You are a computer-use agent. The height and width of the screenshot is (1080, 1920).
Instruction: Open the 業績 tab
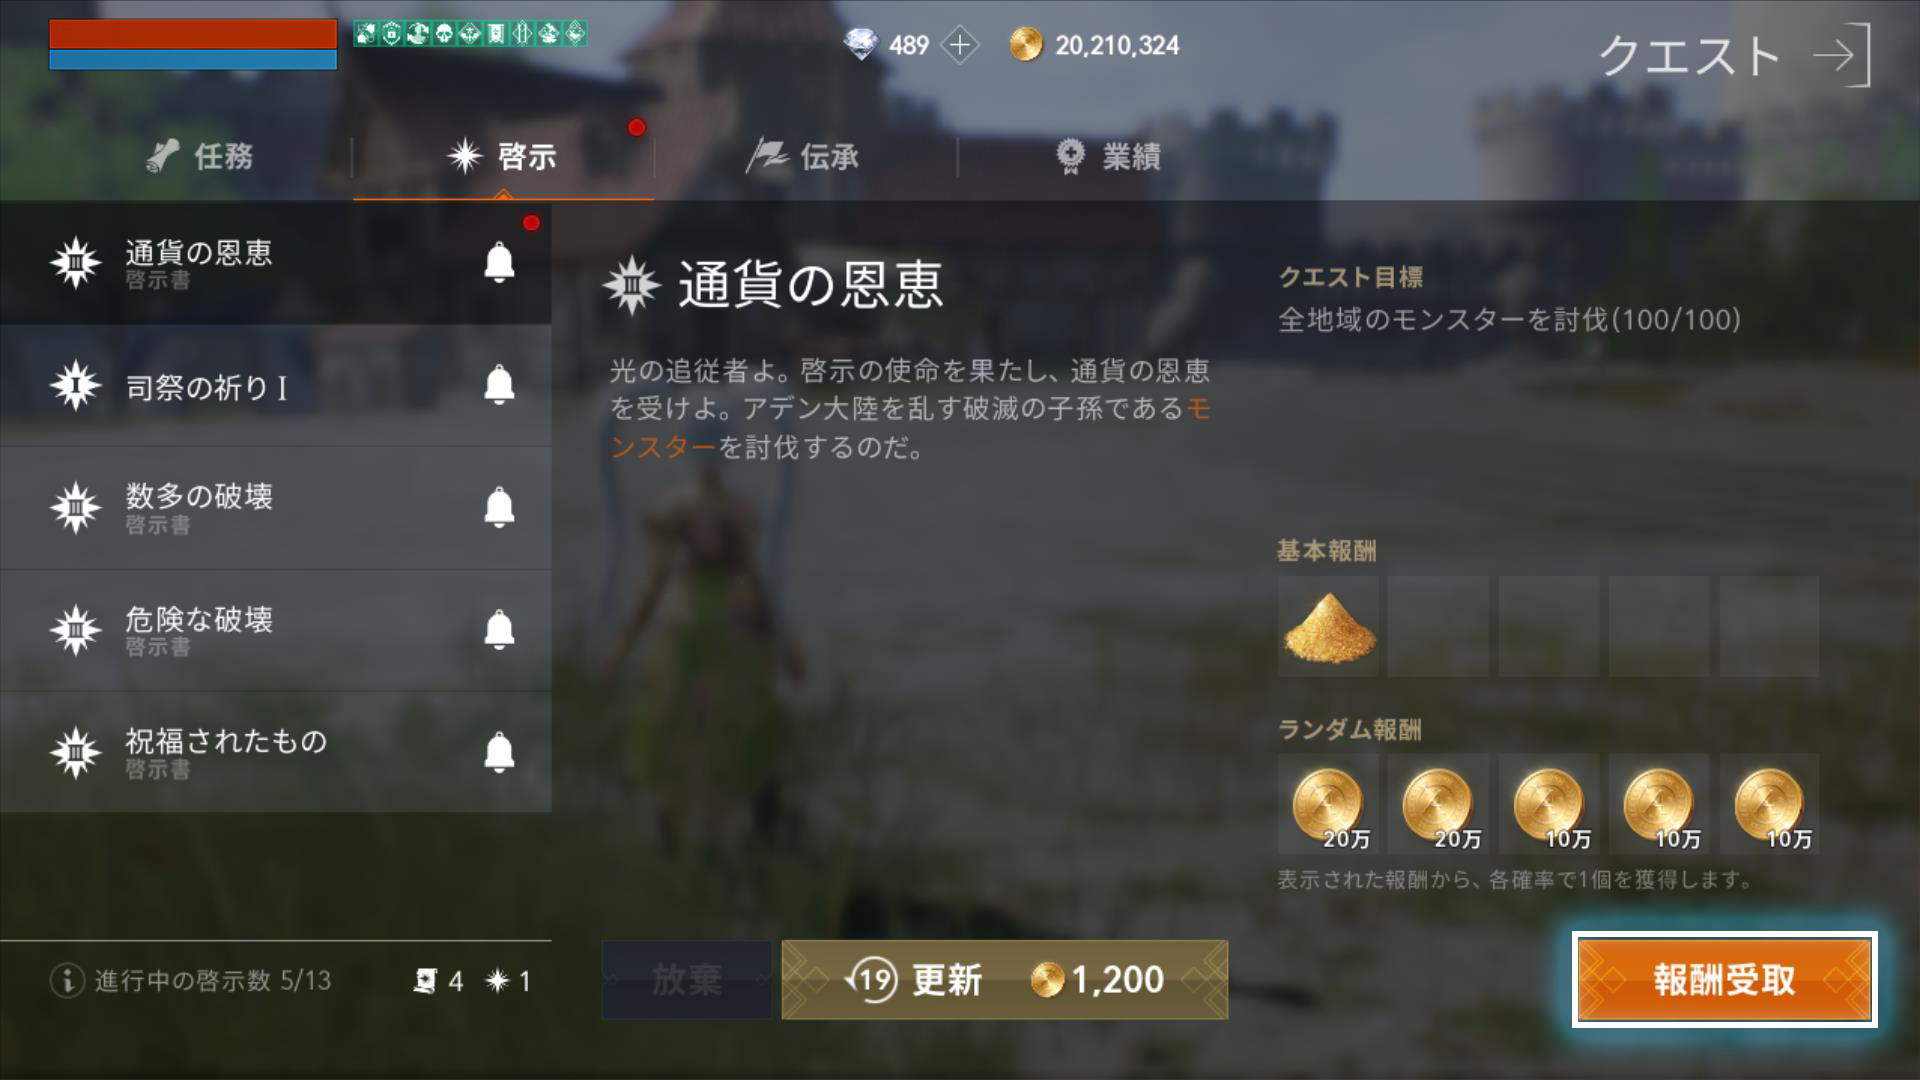coord(1110,157)
